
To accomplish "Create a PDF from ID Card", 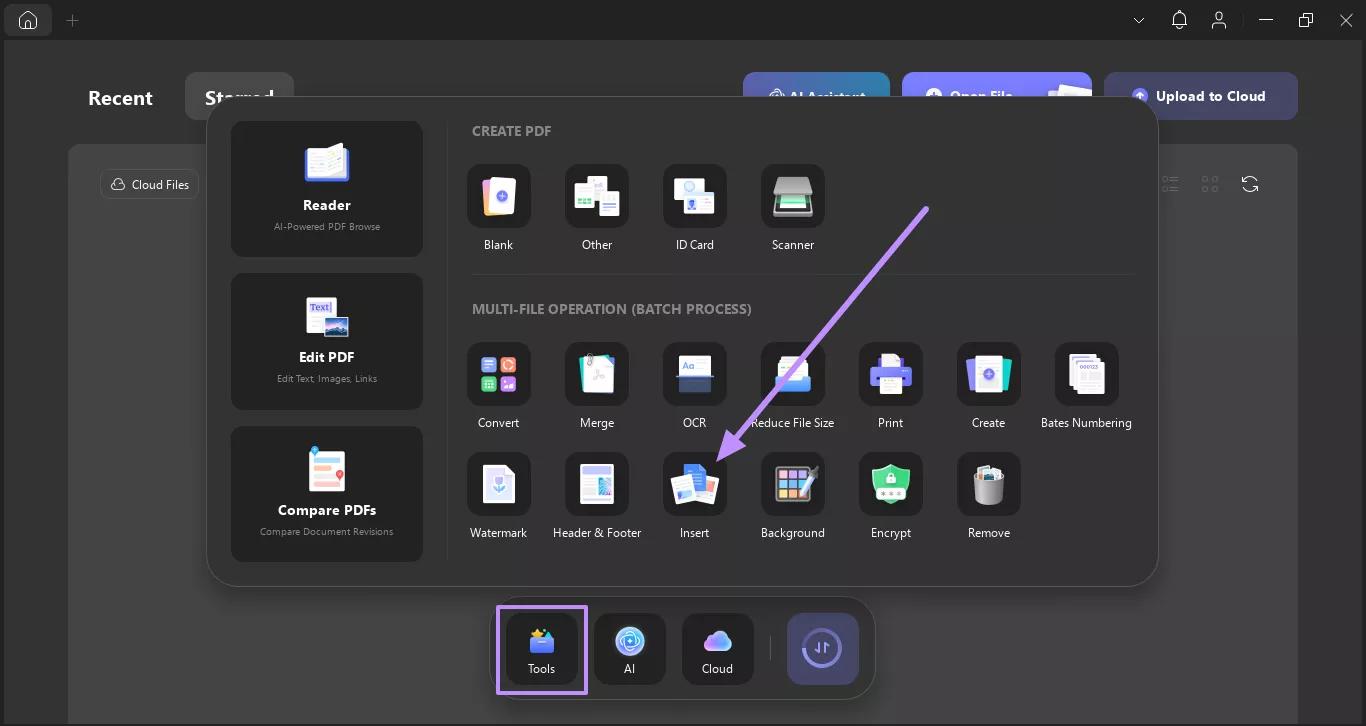I will [695, 196].
